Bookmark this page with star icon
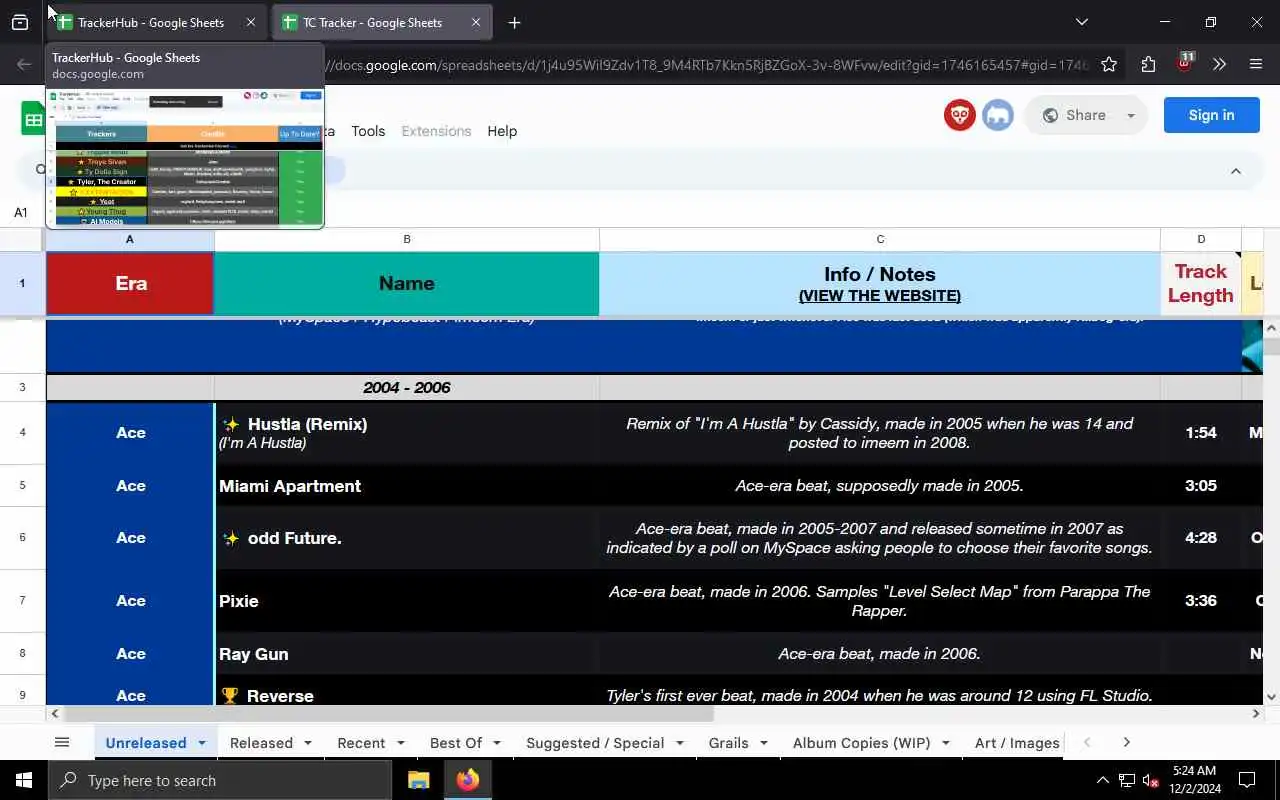This screenshot has height=800, width=1280. pyautogui.click(x=1109, y=64)
